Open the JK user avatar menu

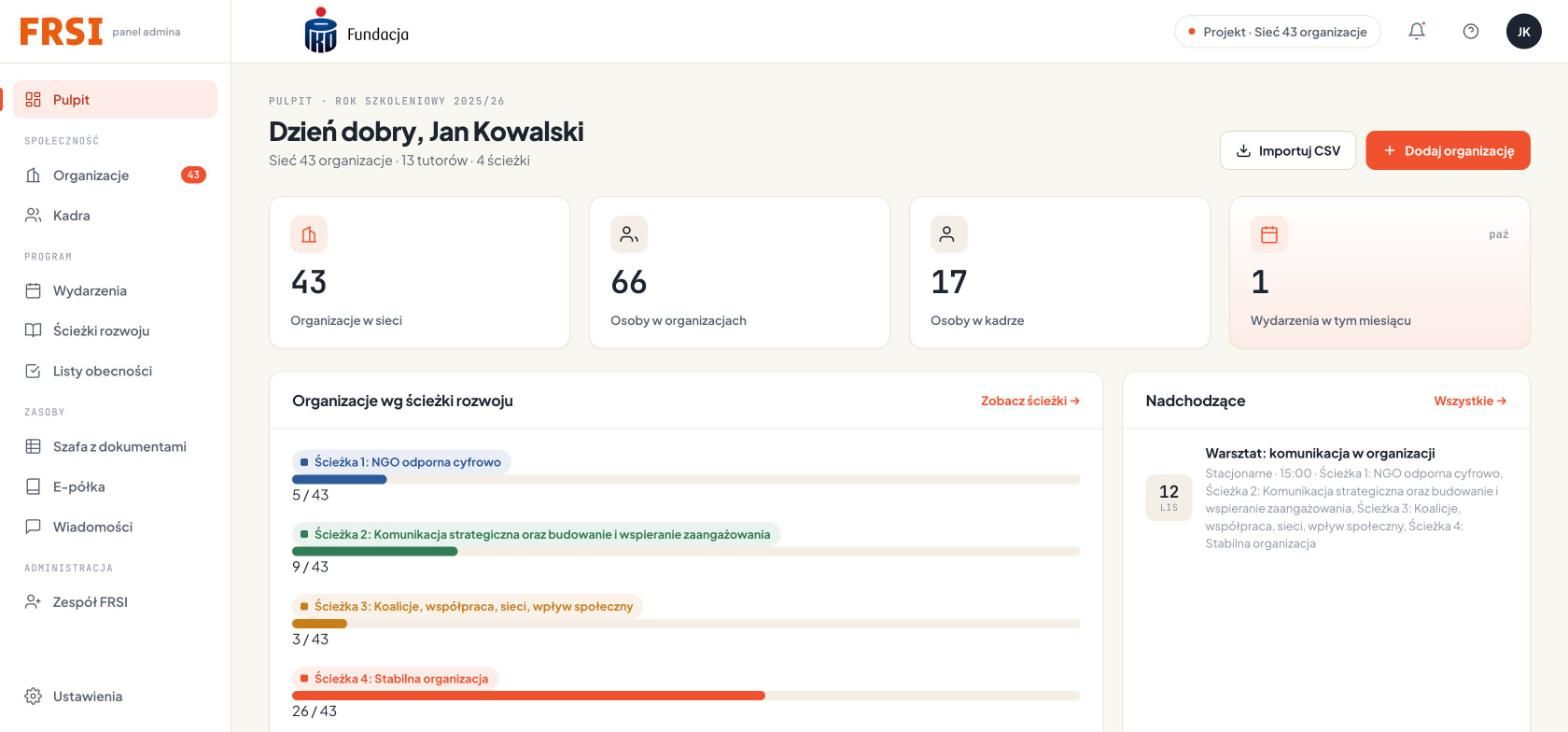point(1524,31)
